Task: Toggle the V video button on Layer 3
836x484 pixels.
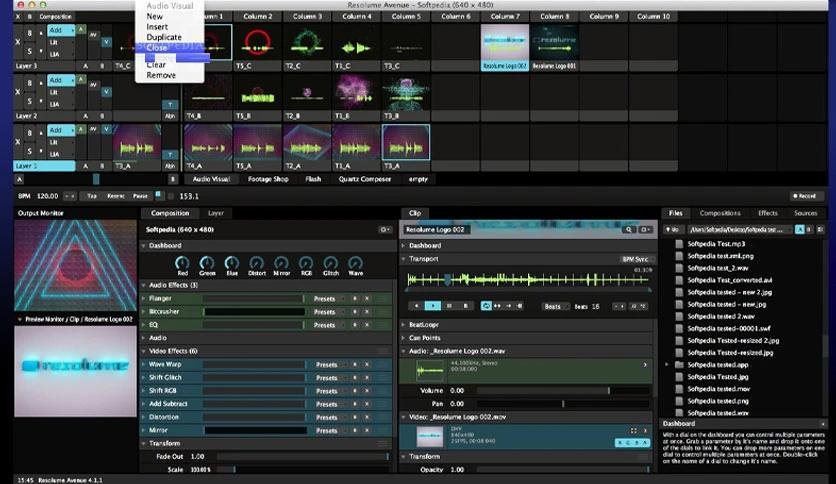Action: coord(107,42)
